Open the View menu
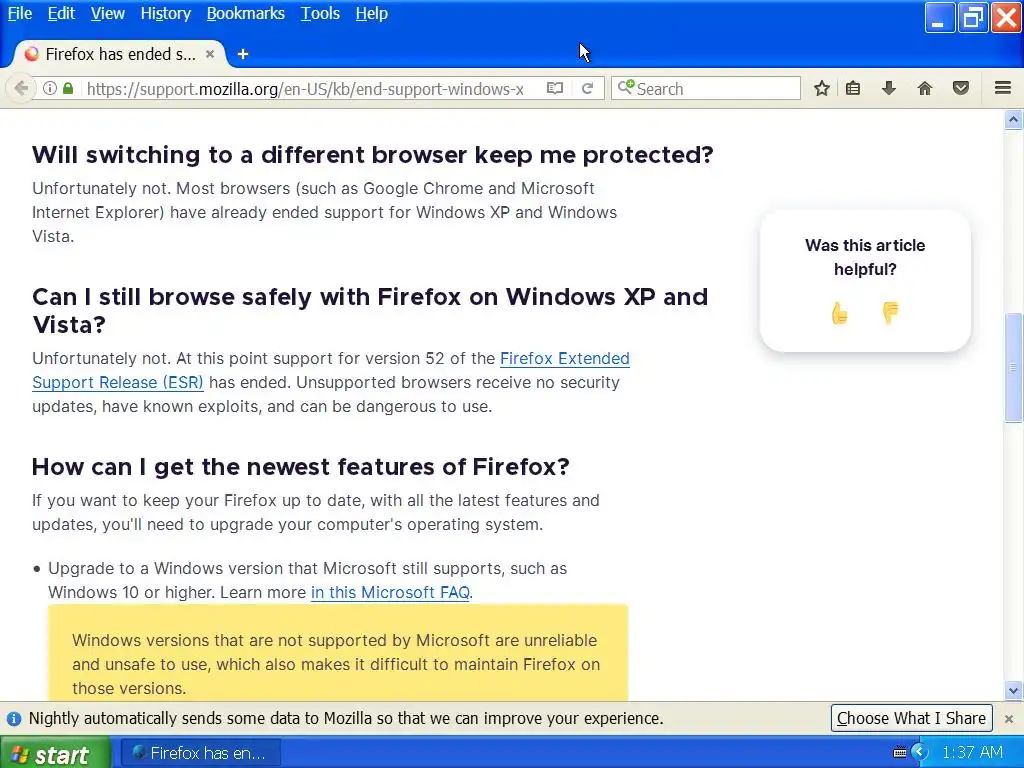Viewport: 1024px width, 768px height. pyautogui.click(x=108, y=13)
